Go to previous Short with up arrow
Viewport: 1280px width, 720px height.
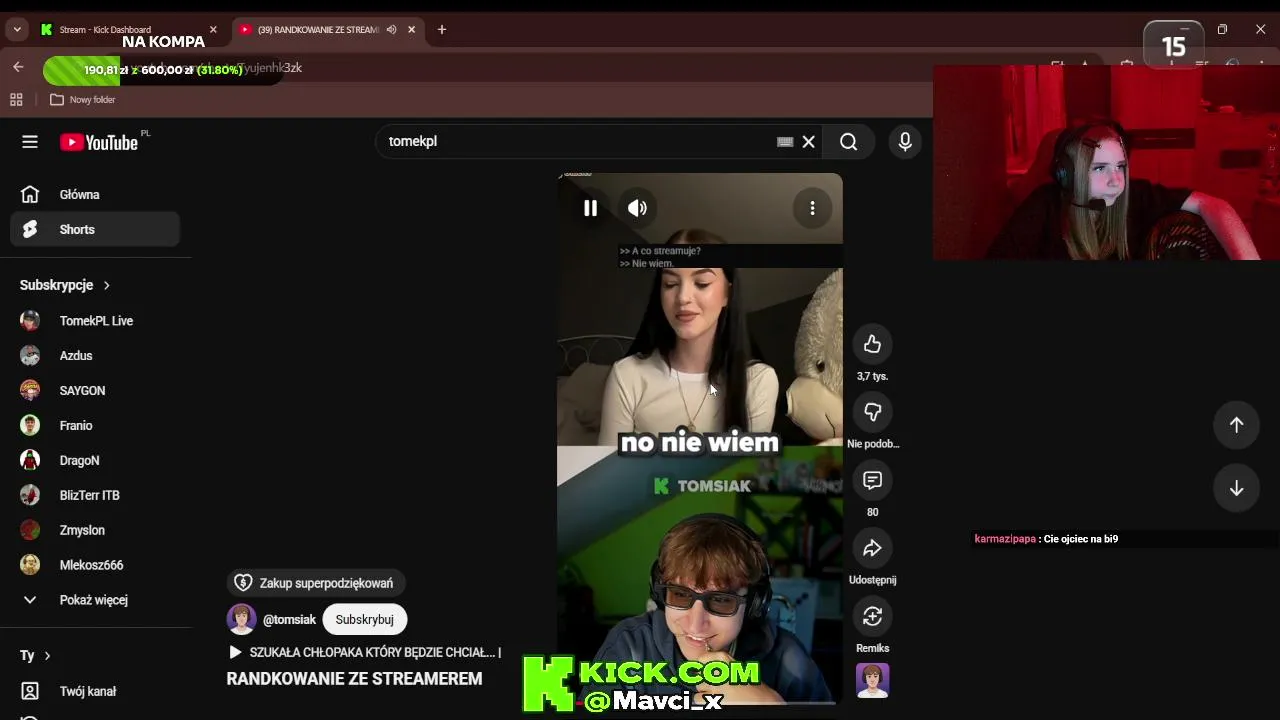1236,425
